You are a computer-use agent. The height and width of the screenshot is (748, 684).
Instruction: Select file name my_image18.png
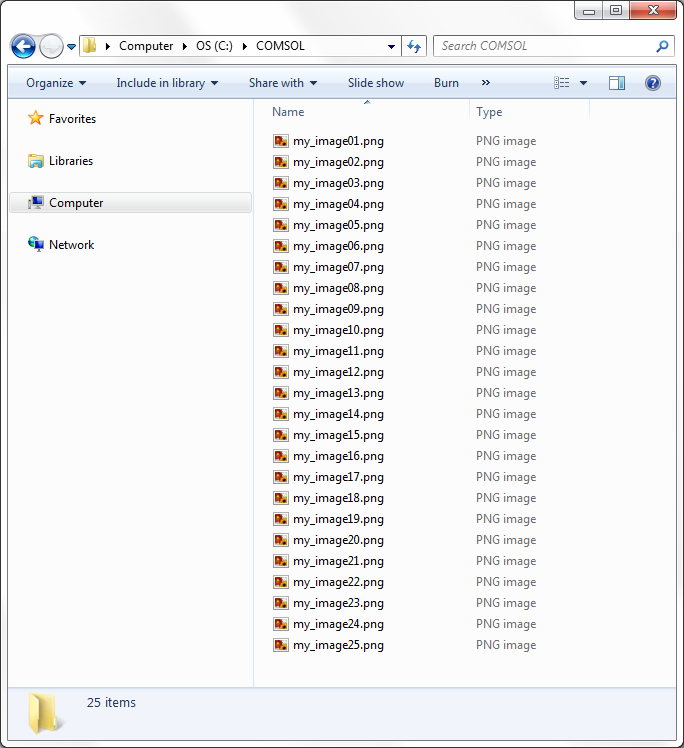click(x=338, y=498)
